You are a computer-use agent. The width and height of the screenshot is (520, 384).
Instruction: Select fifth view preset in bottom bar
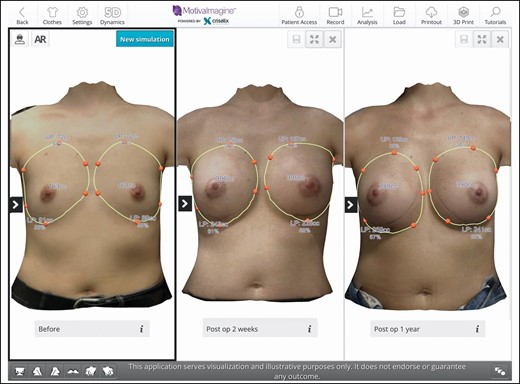click(91, 371)
